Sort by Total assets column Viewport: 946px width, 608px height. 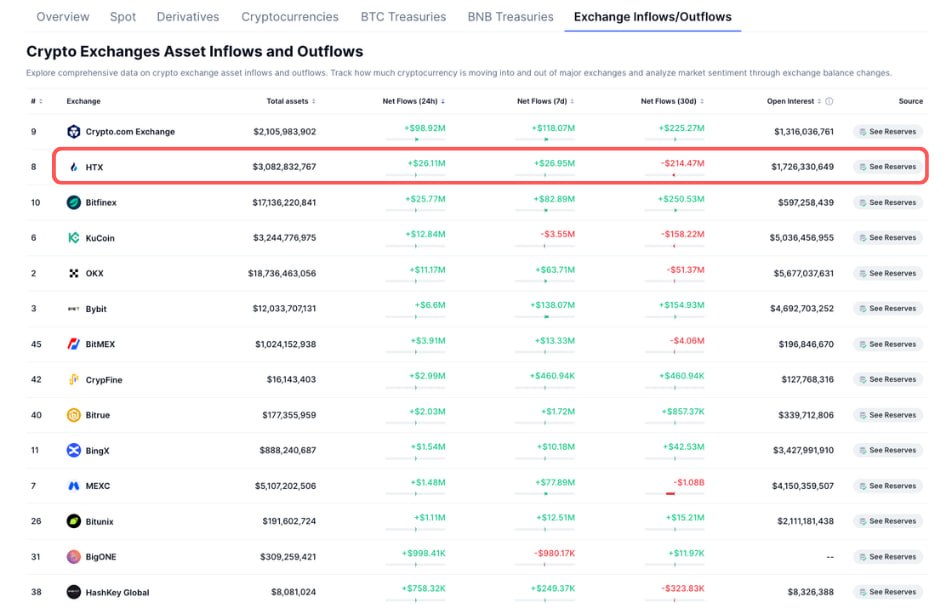click(291, 101)
